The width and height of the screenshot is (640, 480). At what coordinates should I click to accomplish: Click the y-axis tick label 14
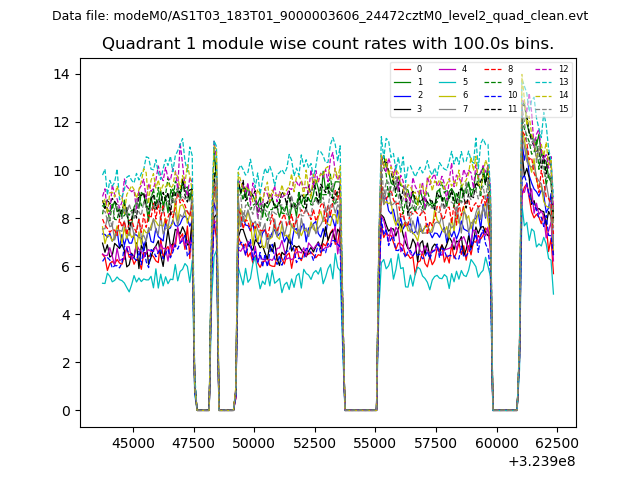(62, 75)
